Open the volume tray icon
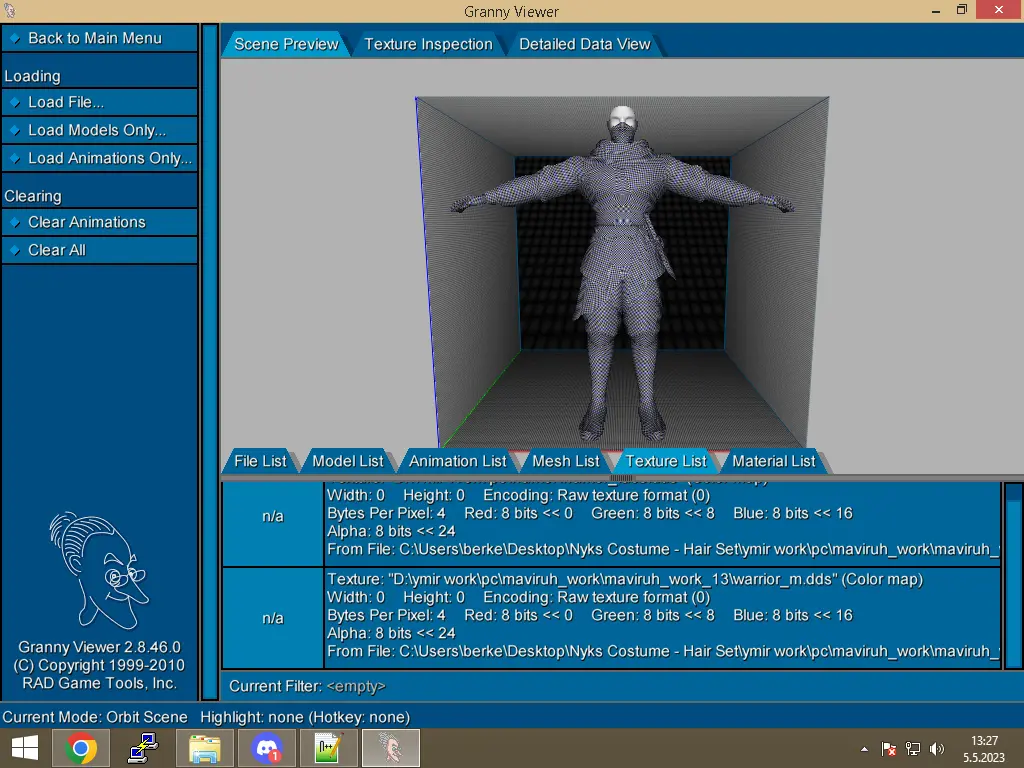The height and width of the screenshot is (768, 1024). (936, 749)
